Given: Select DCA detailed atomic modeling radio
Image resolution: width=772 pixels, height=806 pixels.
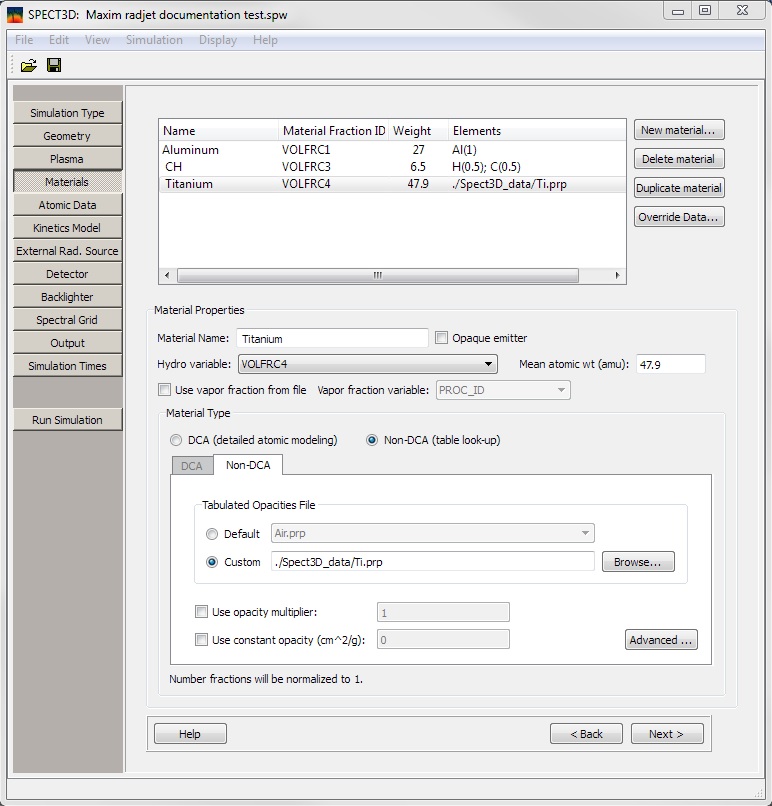Looking at the screenshot, I should pos(177,440).
